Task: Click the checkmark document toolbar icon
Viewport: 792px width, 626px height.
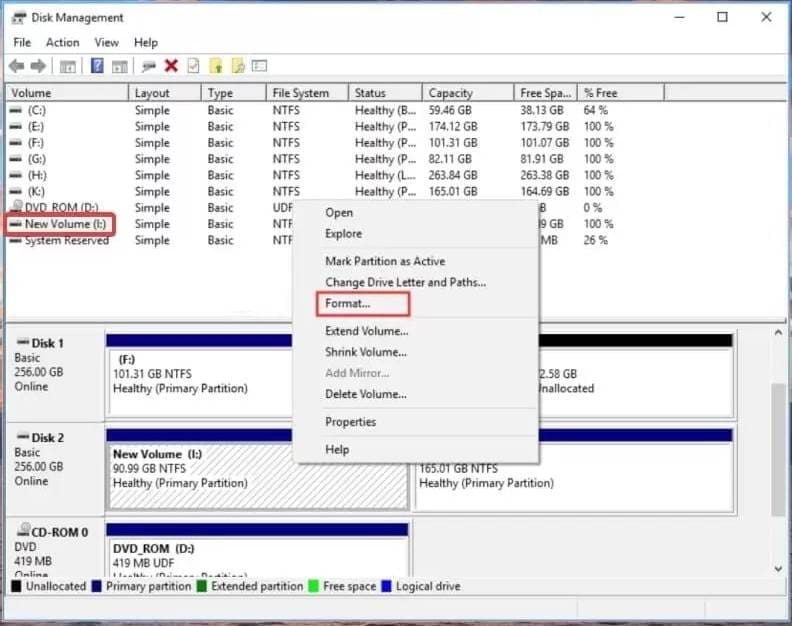Action: [x=193, y=66]
